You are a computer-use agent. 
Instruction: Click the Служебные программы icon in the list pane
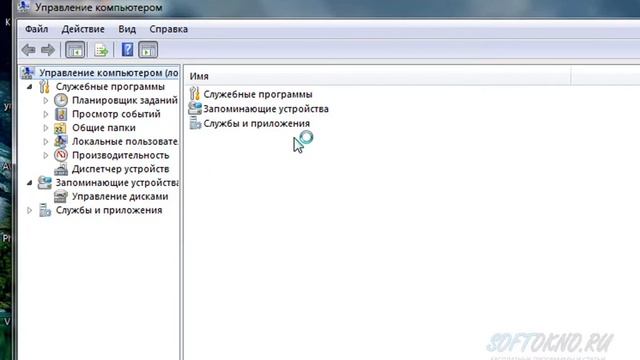pyautogui.click(x=195, y=94)
